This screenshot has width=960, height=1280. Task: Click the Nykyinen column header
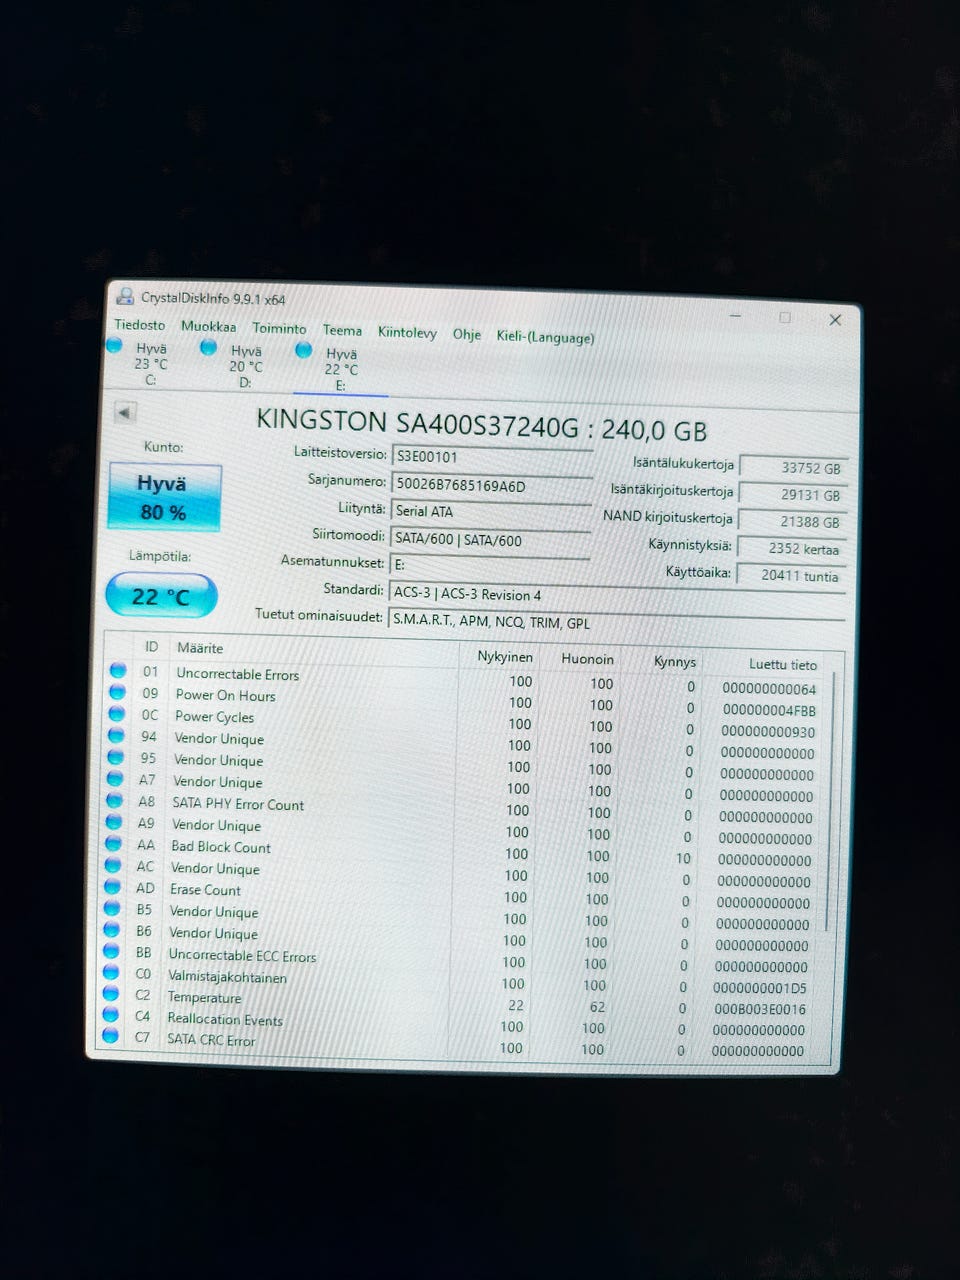505,657
